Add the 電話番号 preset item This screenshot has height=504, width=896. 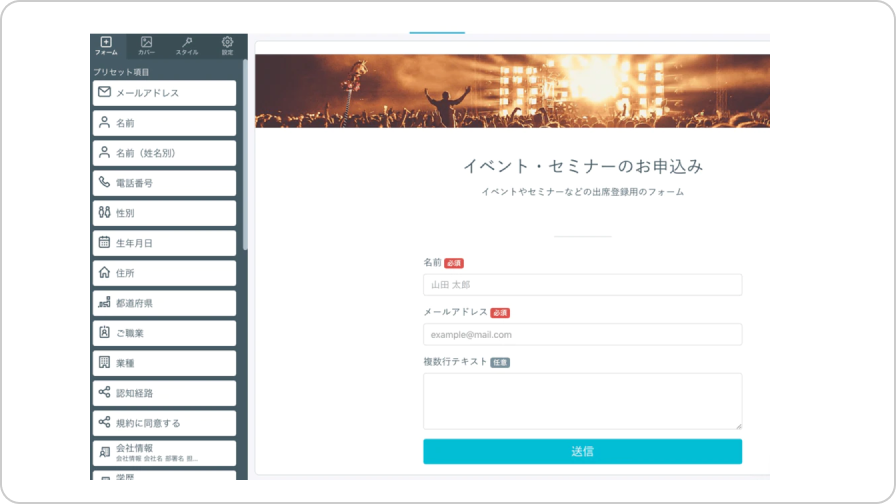pyautogui.click(x=164, y=183)
